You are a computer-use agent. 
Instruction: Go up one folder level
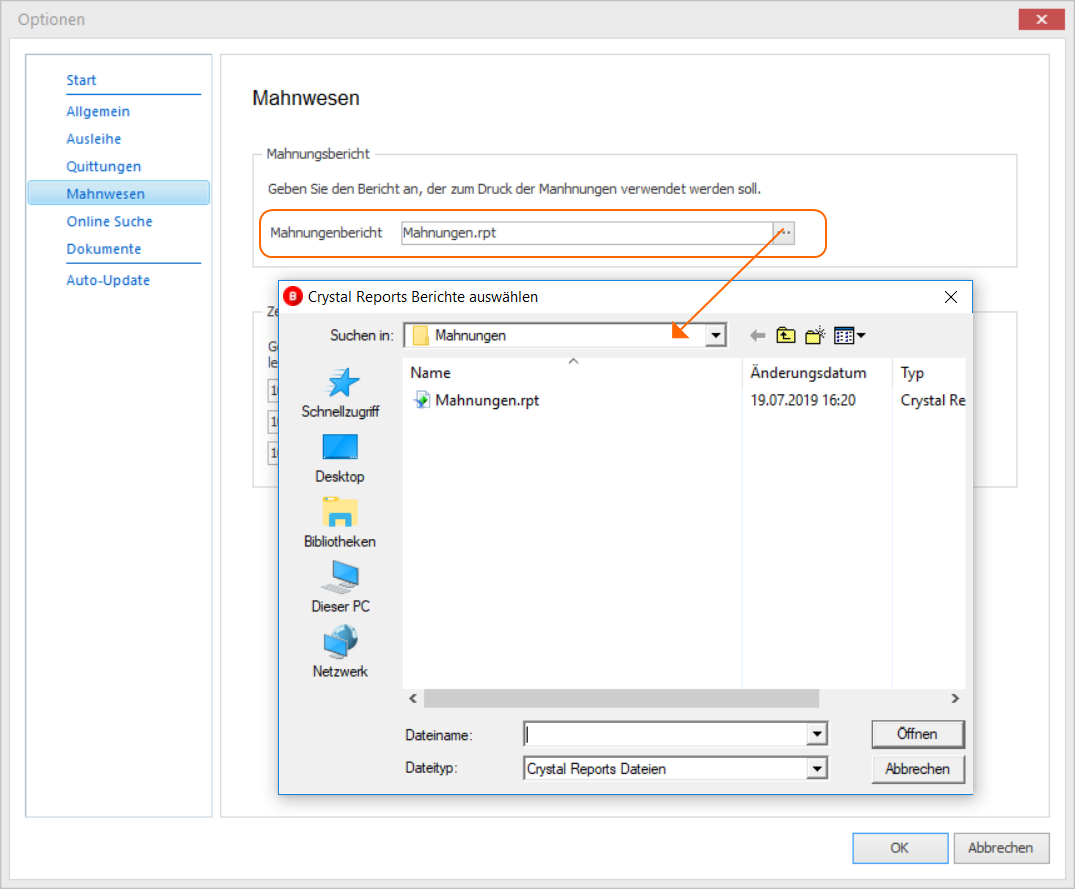786,336
